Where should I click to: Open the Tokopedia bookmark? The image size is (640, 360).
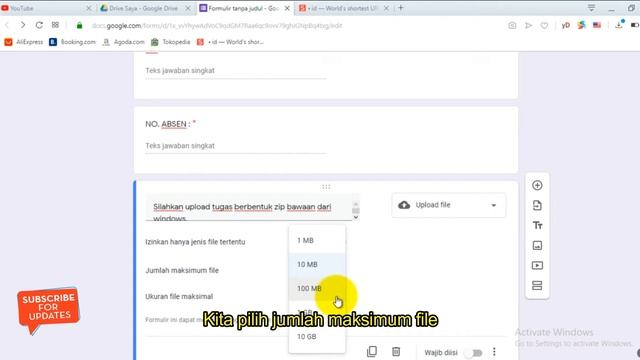(171, 42)
